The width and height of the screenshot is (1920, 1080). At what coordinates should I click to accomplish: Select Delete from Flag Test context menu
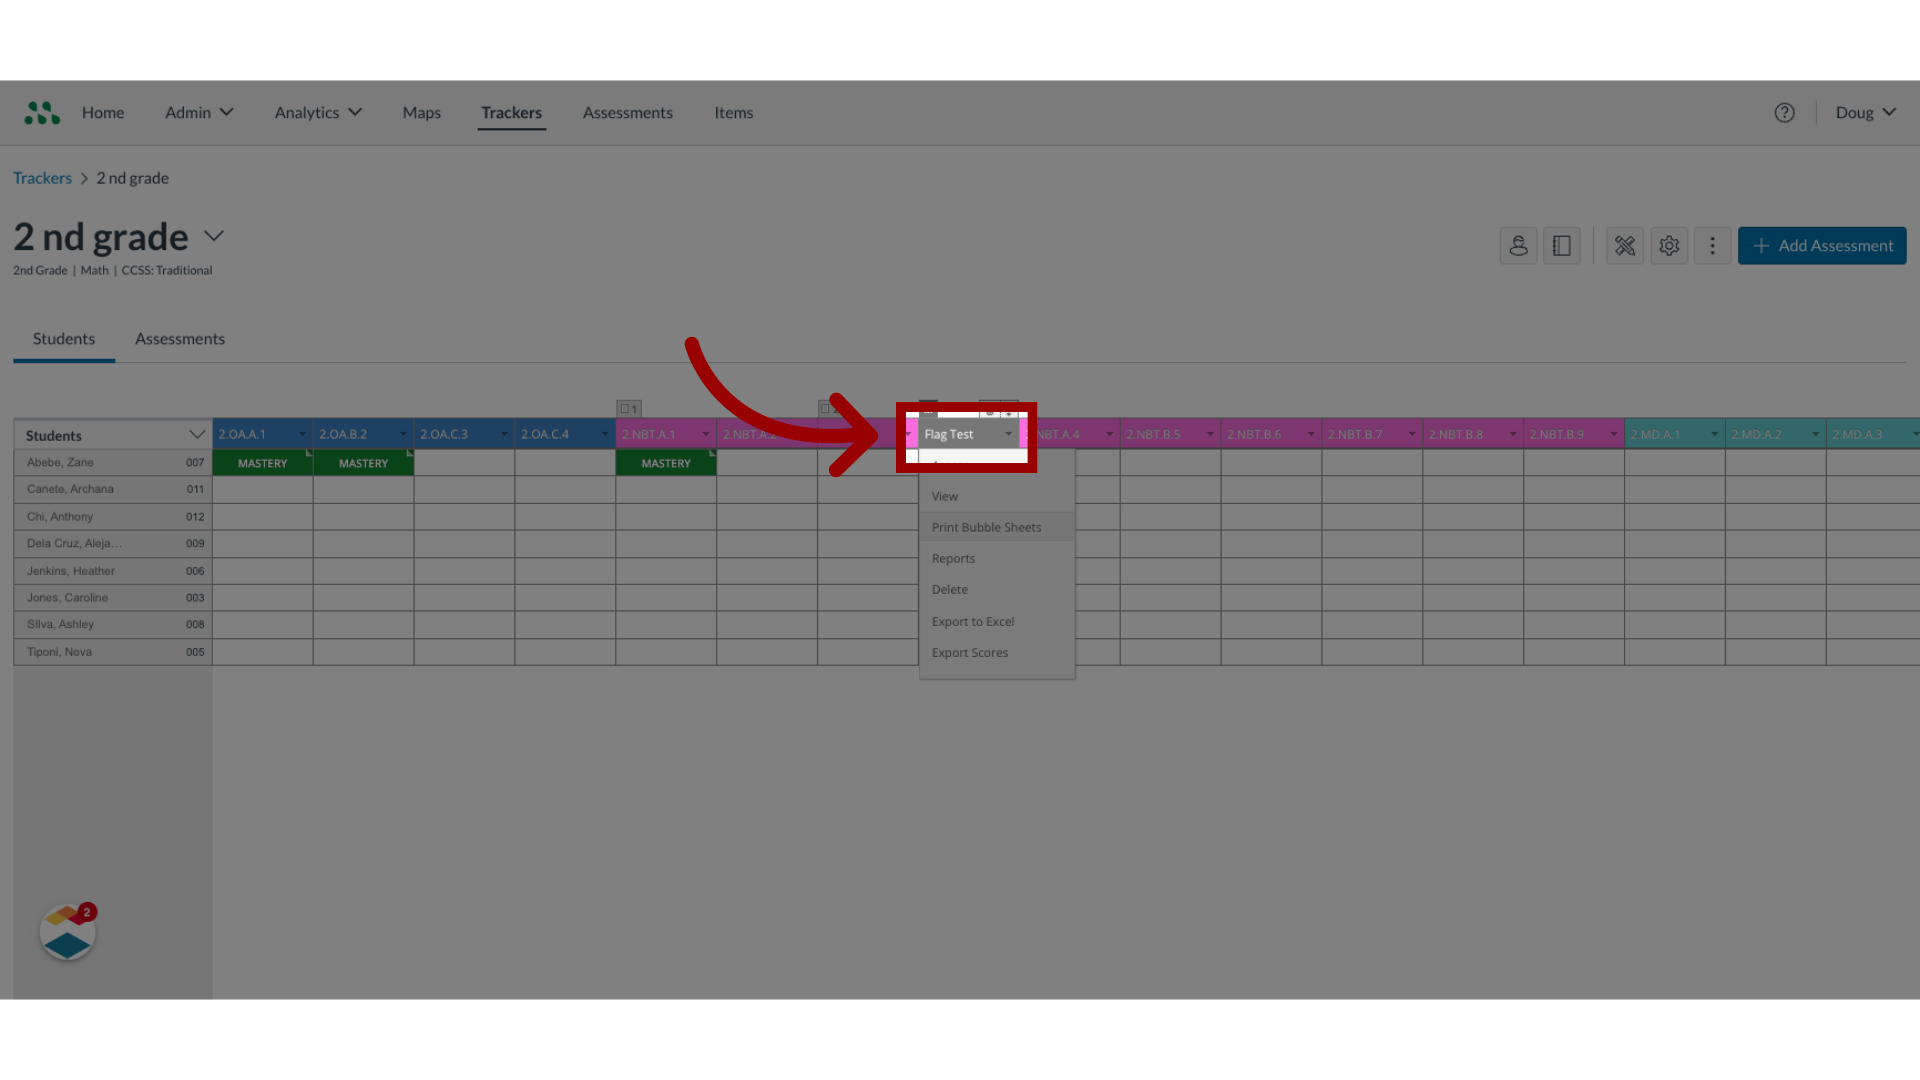(949, 589)
